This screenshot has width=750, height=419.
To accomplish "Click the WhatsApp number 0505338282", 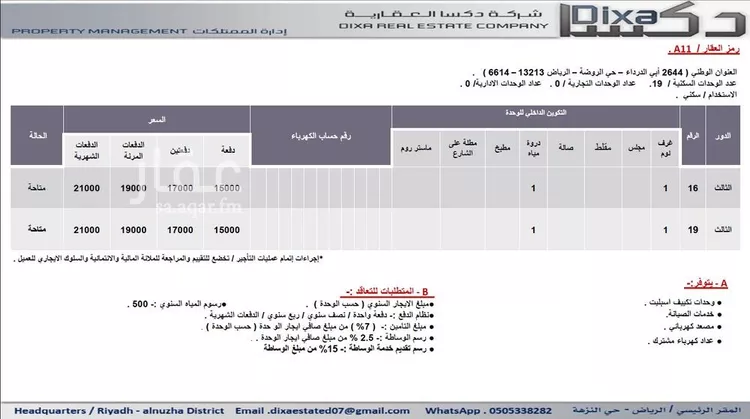I will click(520, 411).
